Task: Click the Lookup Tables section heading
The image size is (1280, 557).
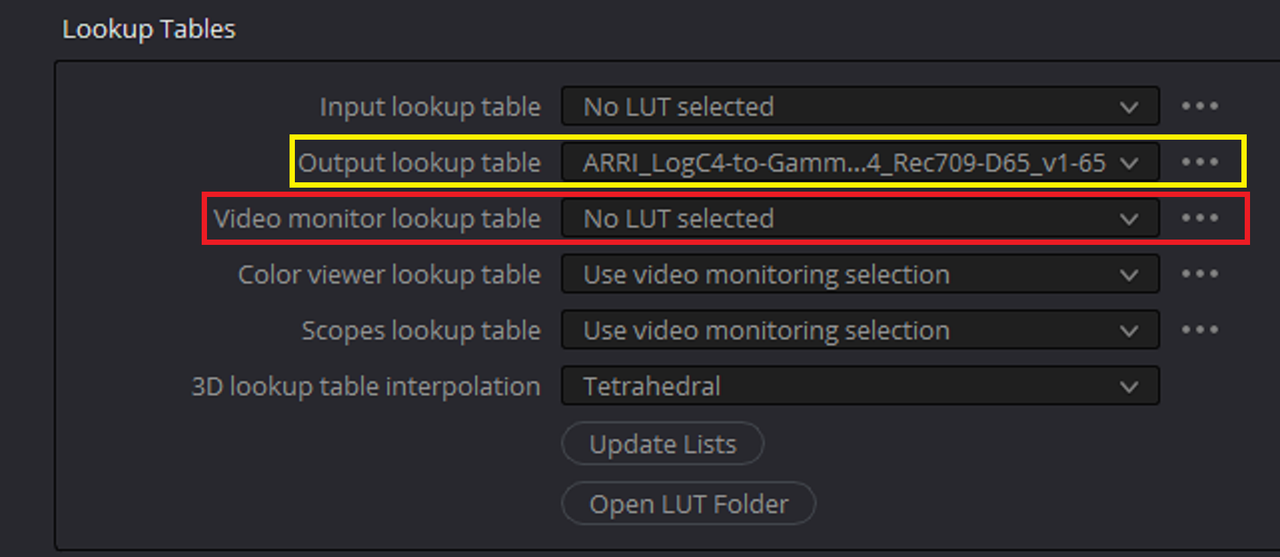Action: [149, 29]
